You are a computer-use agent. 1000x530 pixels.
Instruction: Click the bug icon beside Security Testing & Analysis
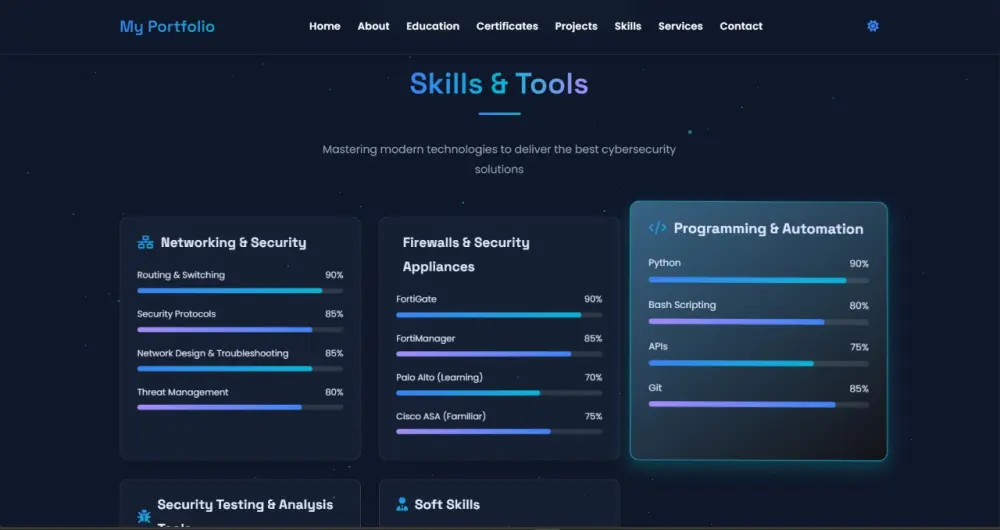click(144, 516)
